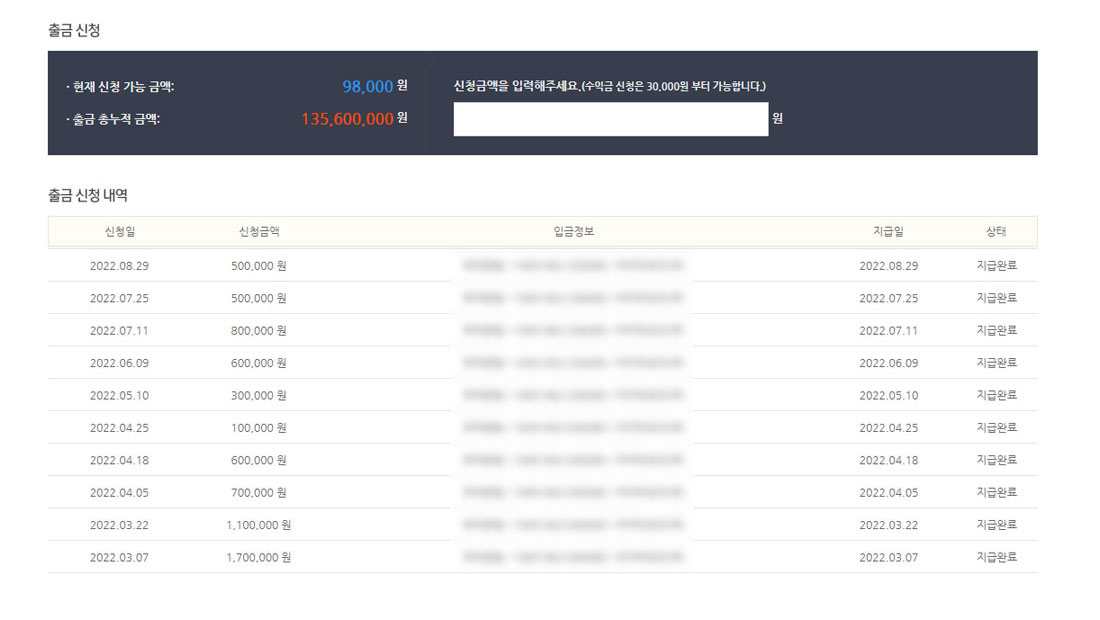Click the withdrawal amount input field
The height and width of the screenshot is (620, 1100).
click(610, 119)
